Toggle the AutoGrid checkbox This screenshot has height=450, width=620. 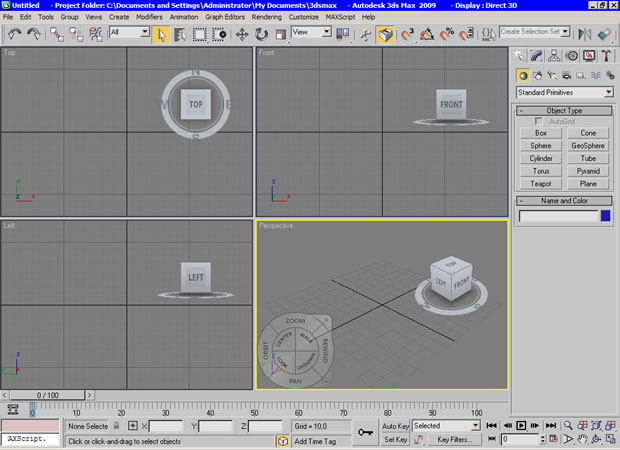pos(540,121)
